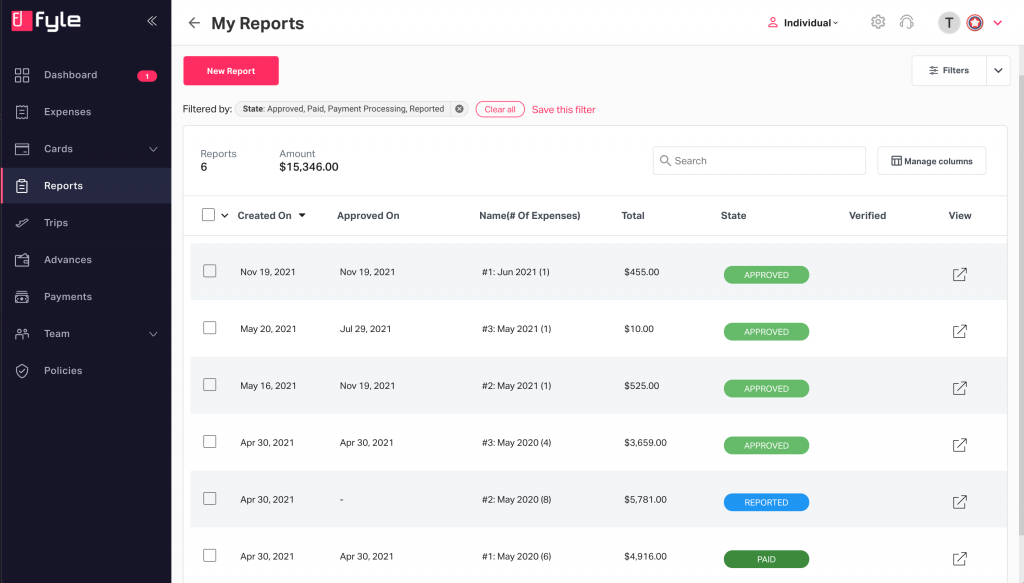
Task: Click Save this filter link
Action: coord(563,109)
